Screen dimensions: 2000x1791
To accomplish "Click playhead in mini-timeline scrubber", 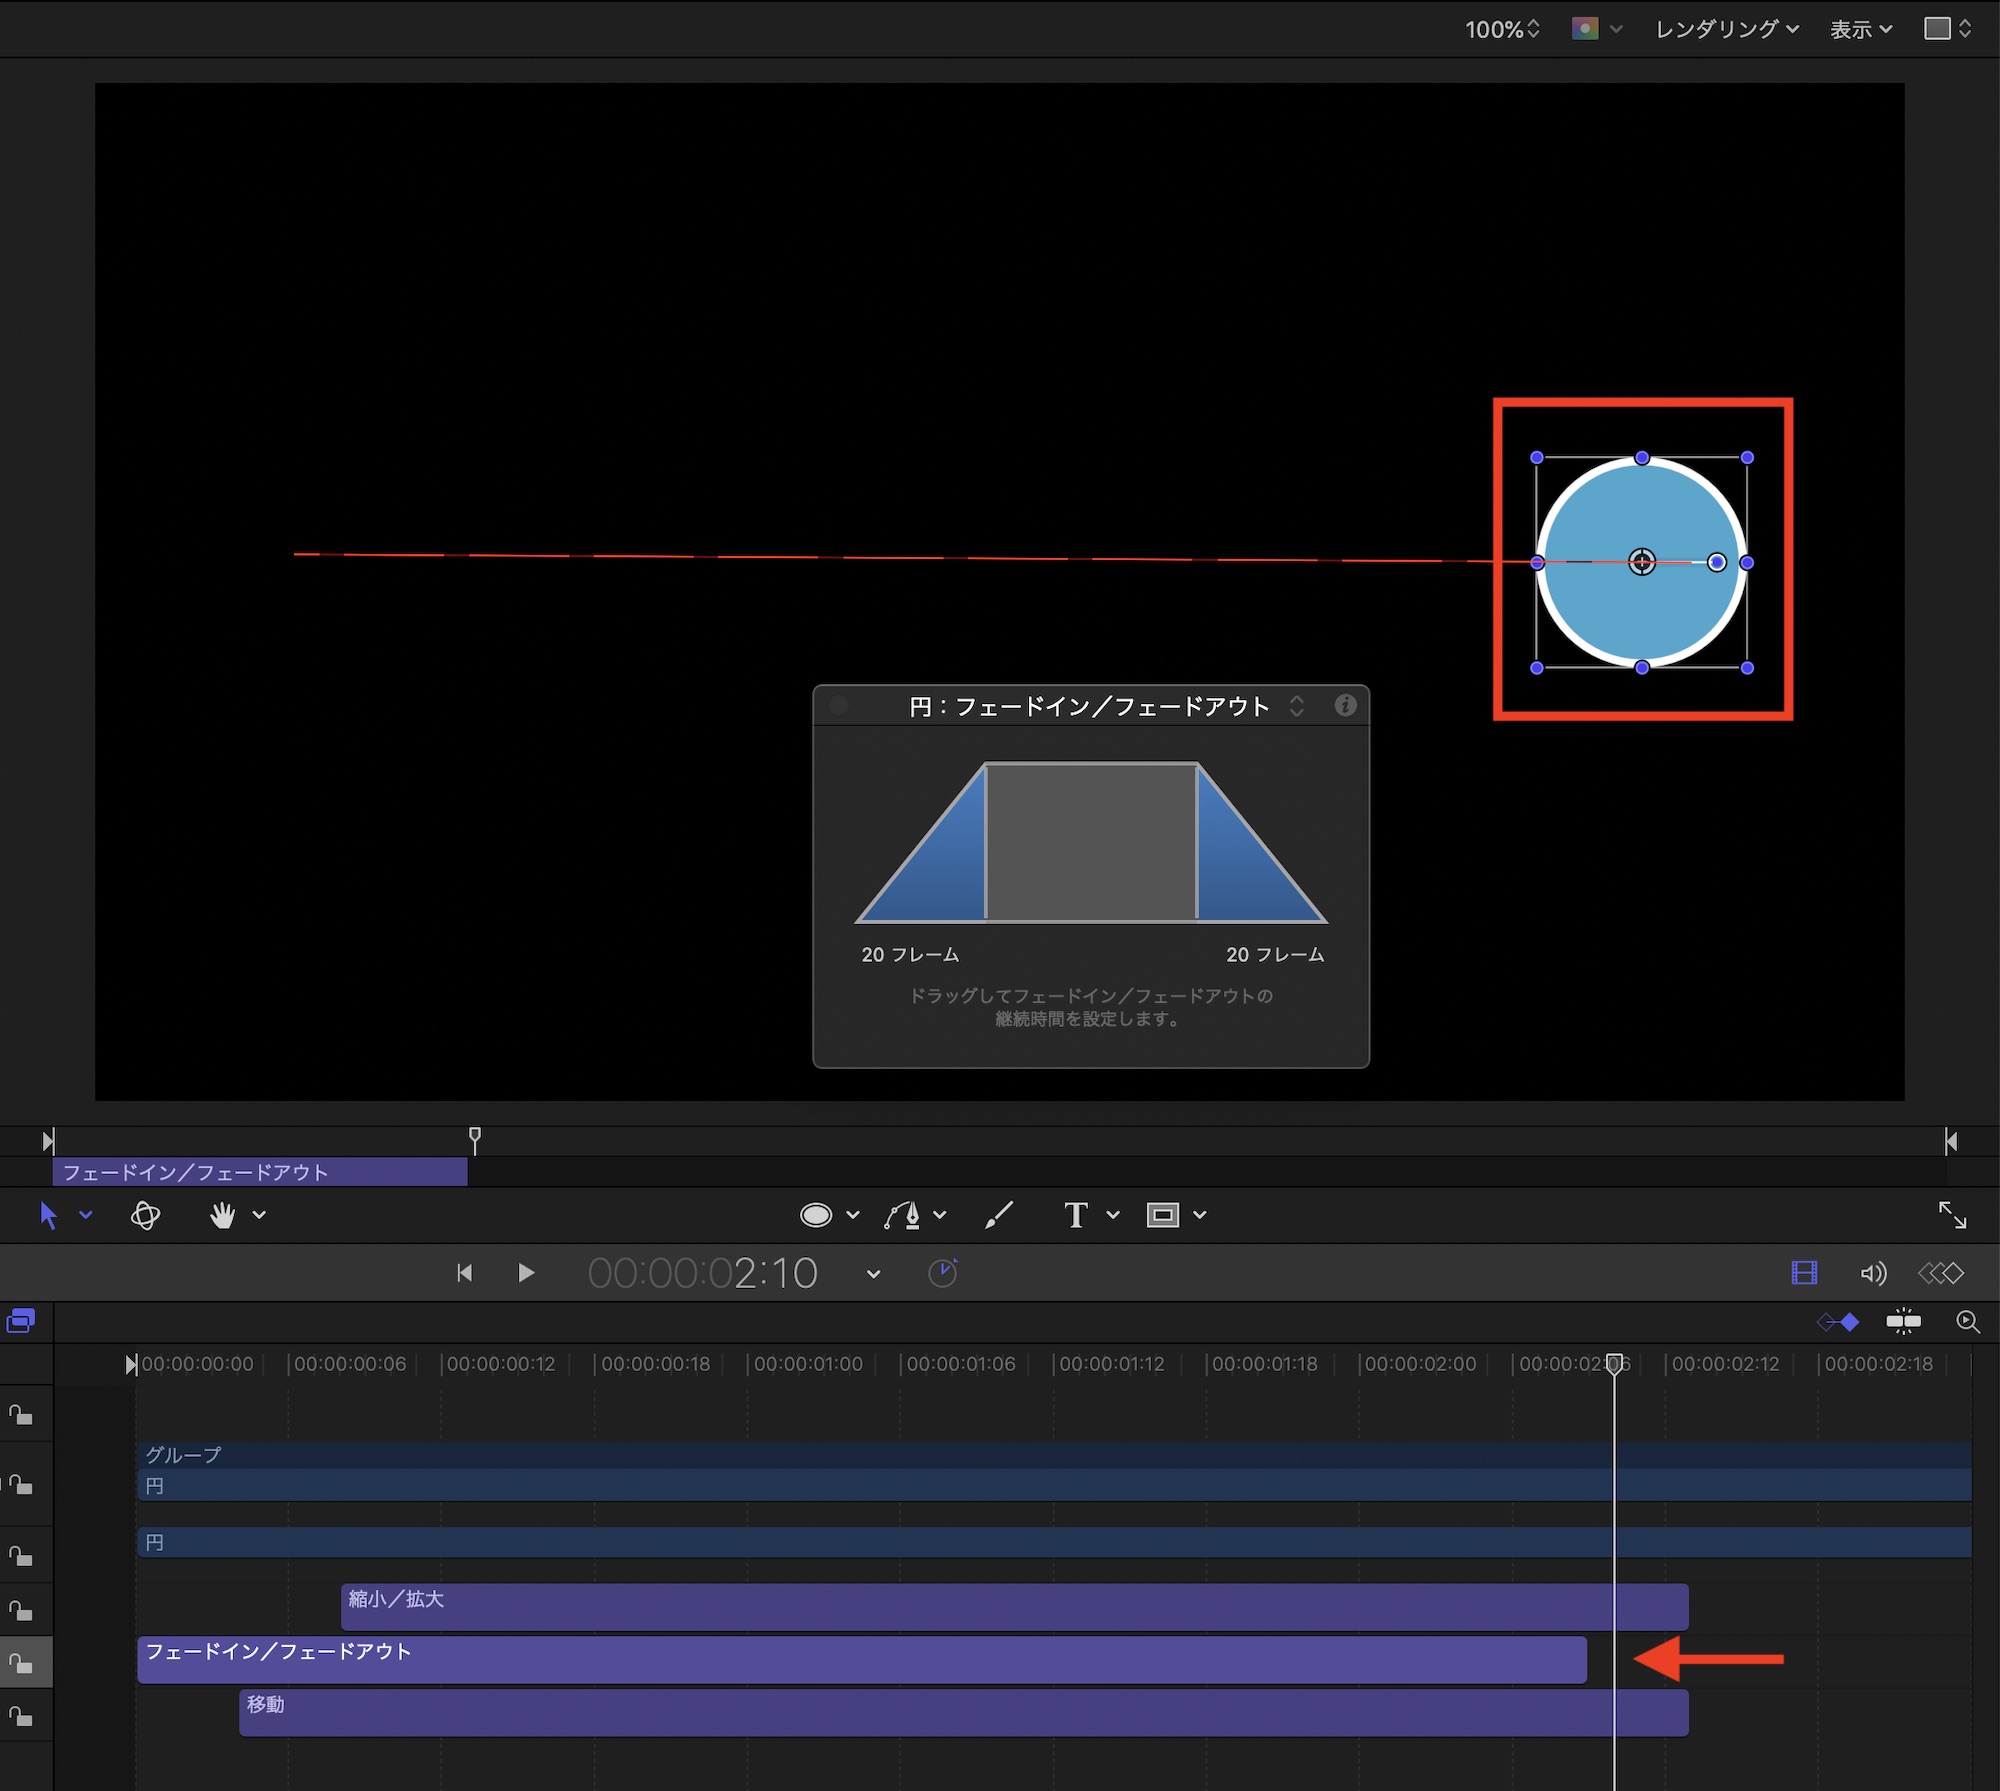I will pos(475,1136).
